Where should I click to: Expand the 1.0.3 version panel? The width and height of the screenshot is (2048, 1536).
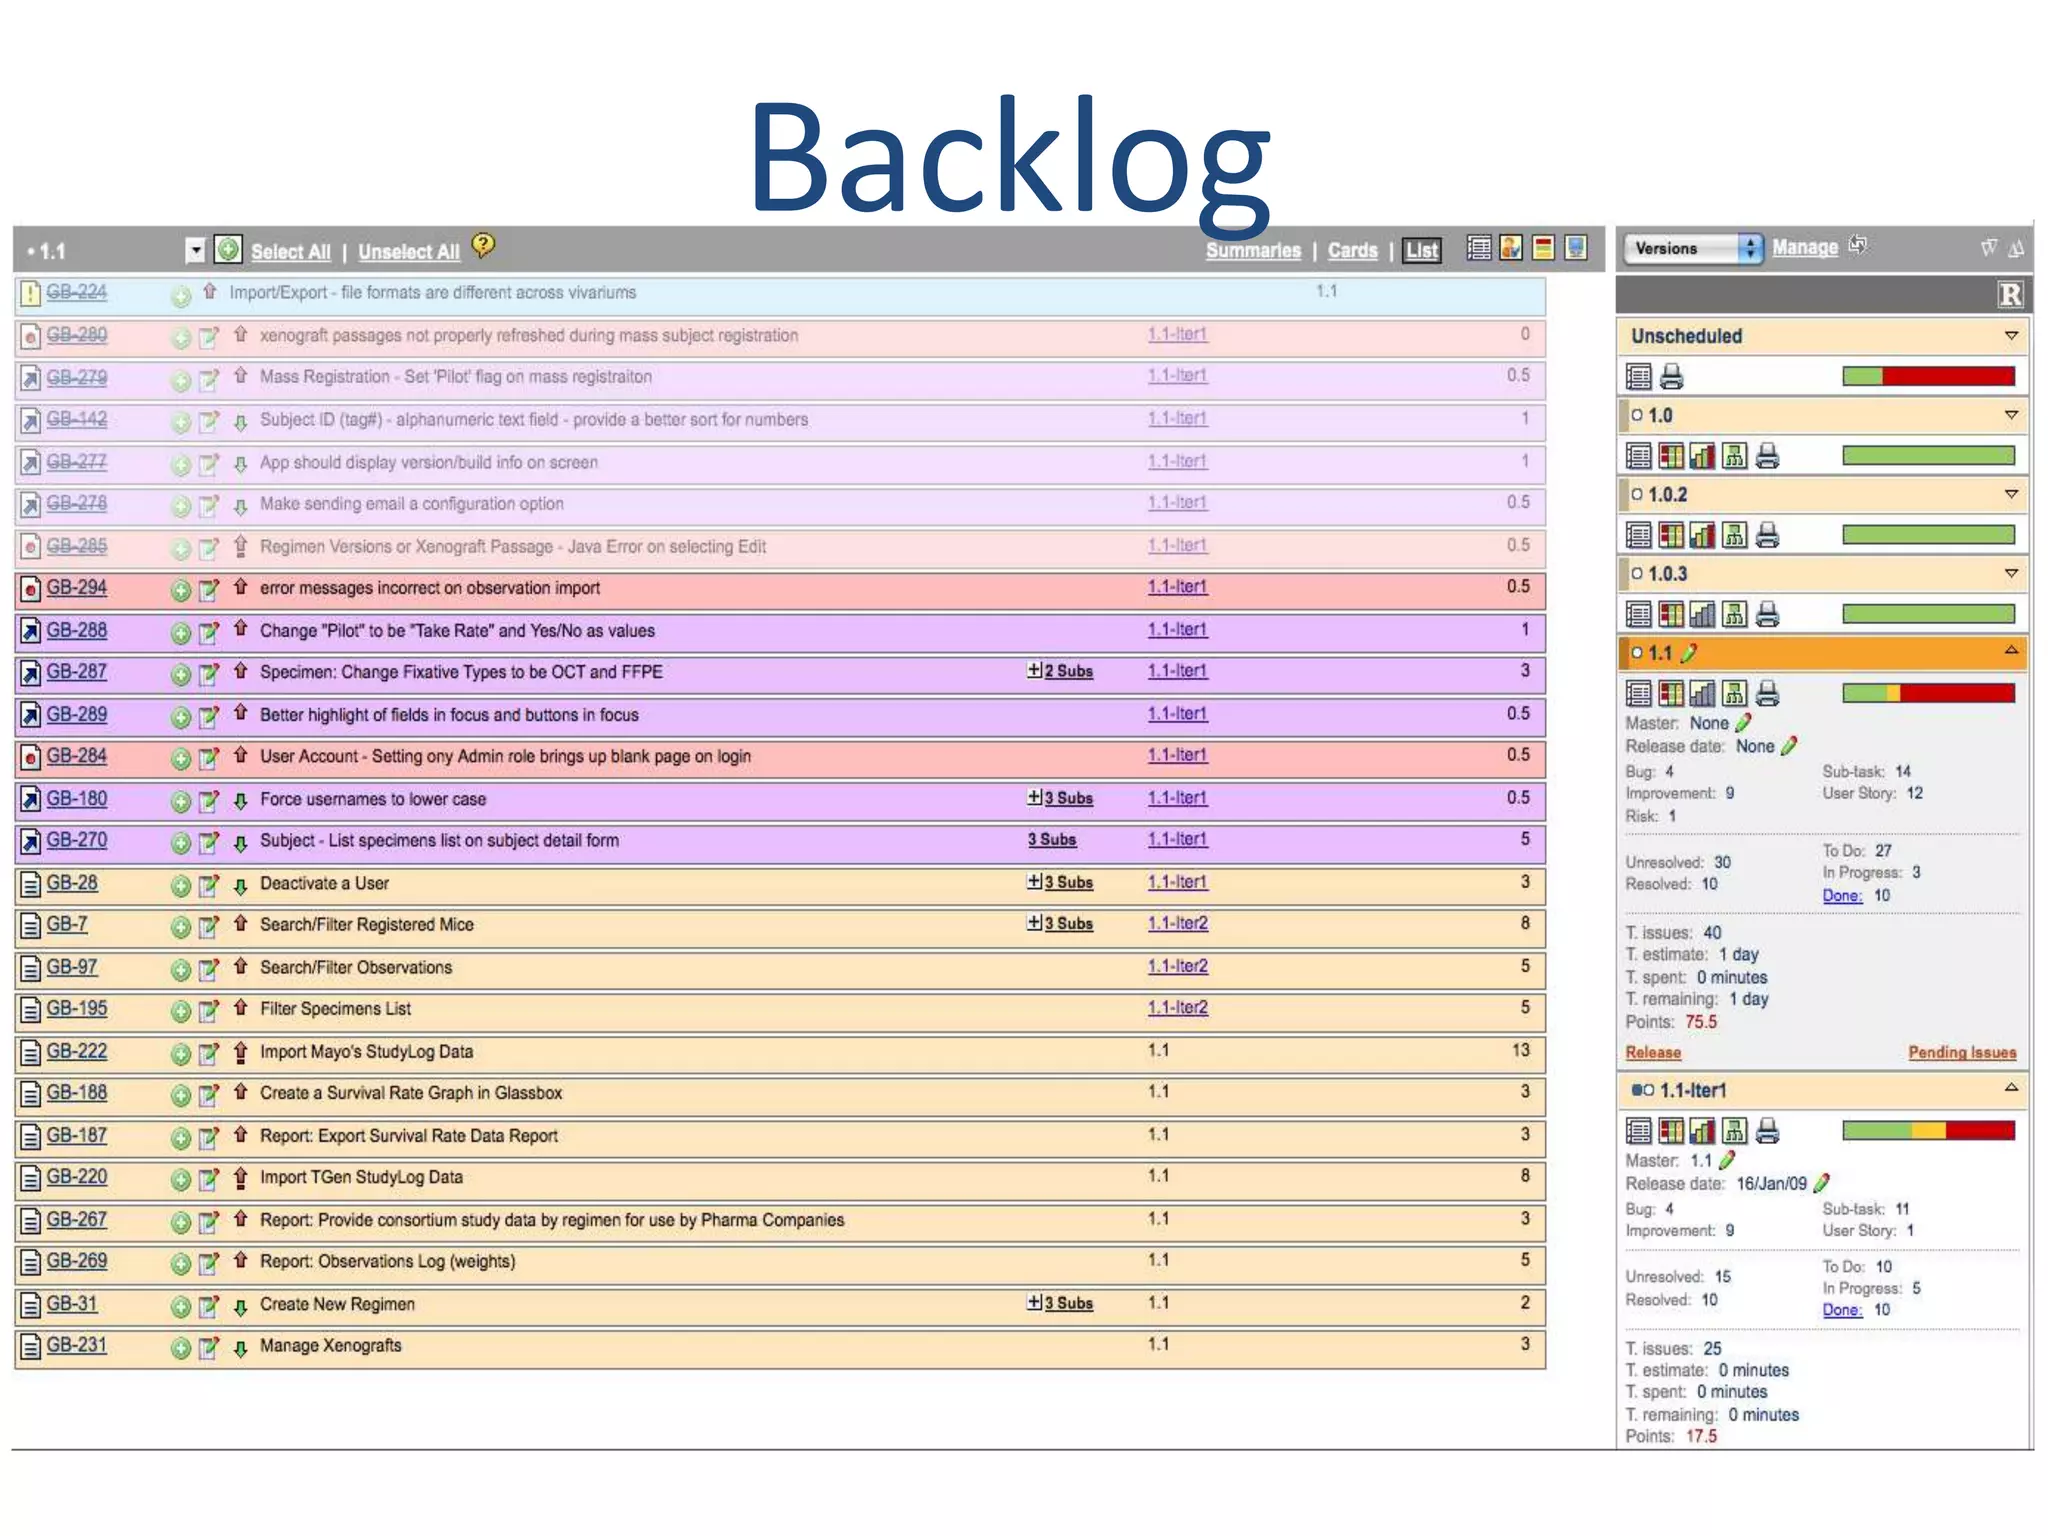(2011, 574)
